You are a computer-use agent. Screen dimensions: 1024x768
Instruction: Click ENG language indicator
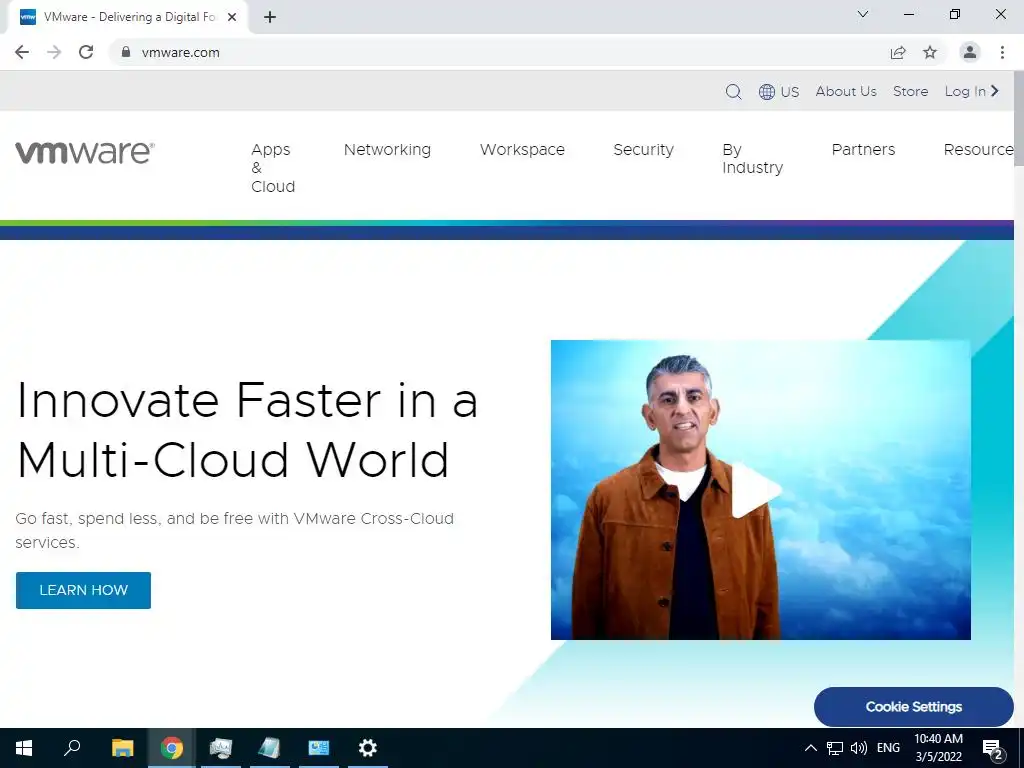[888, 748]
